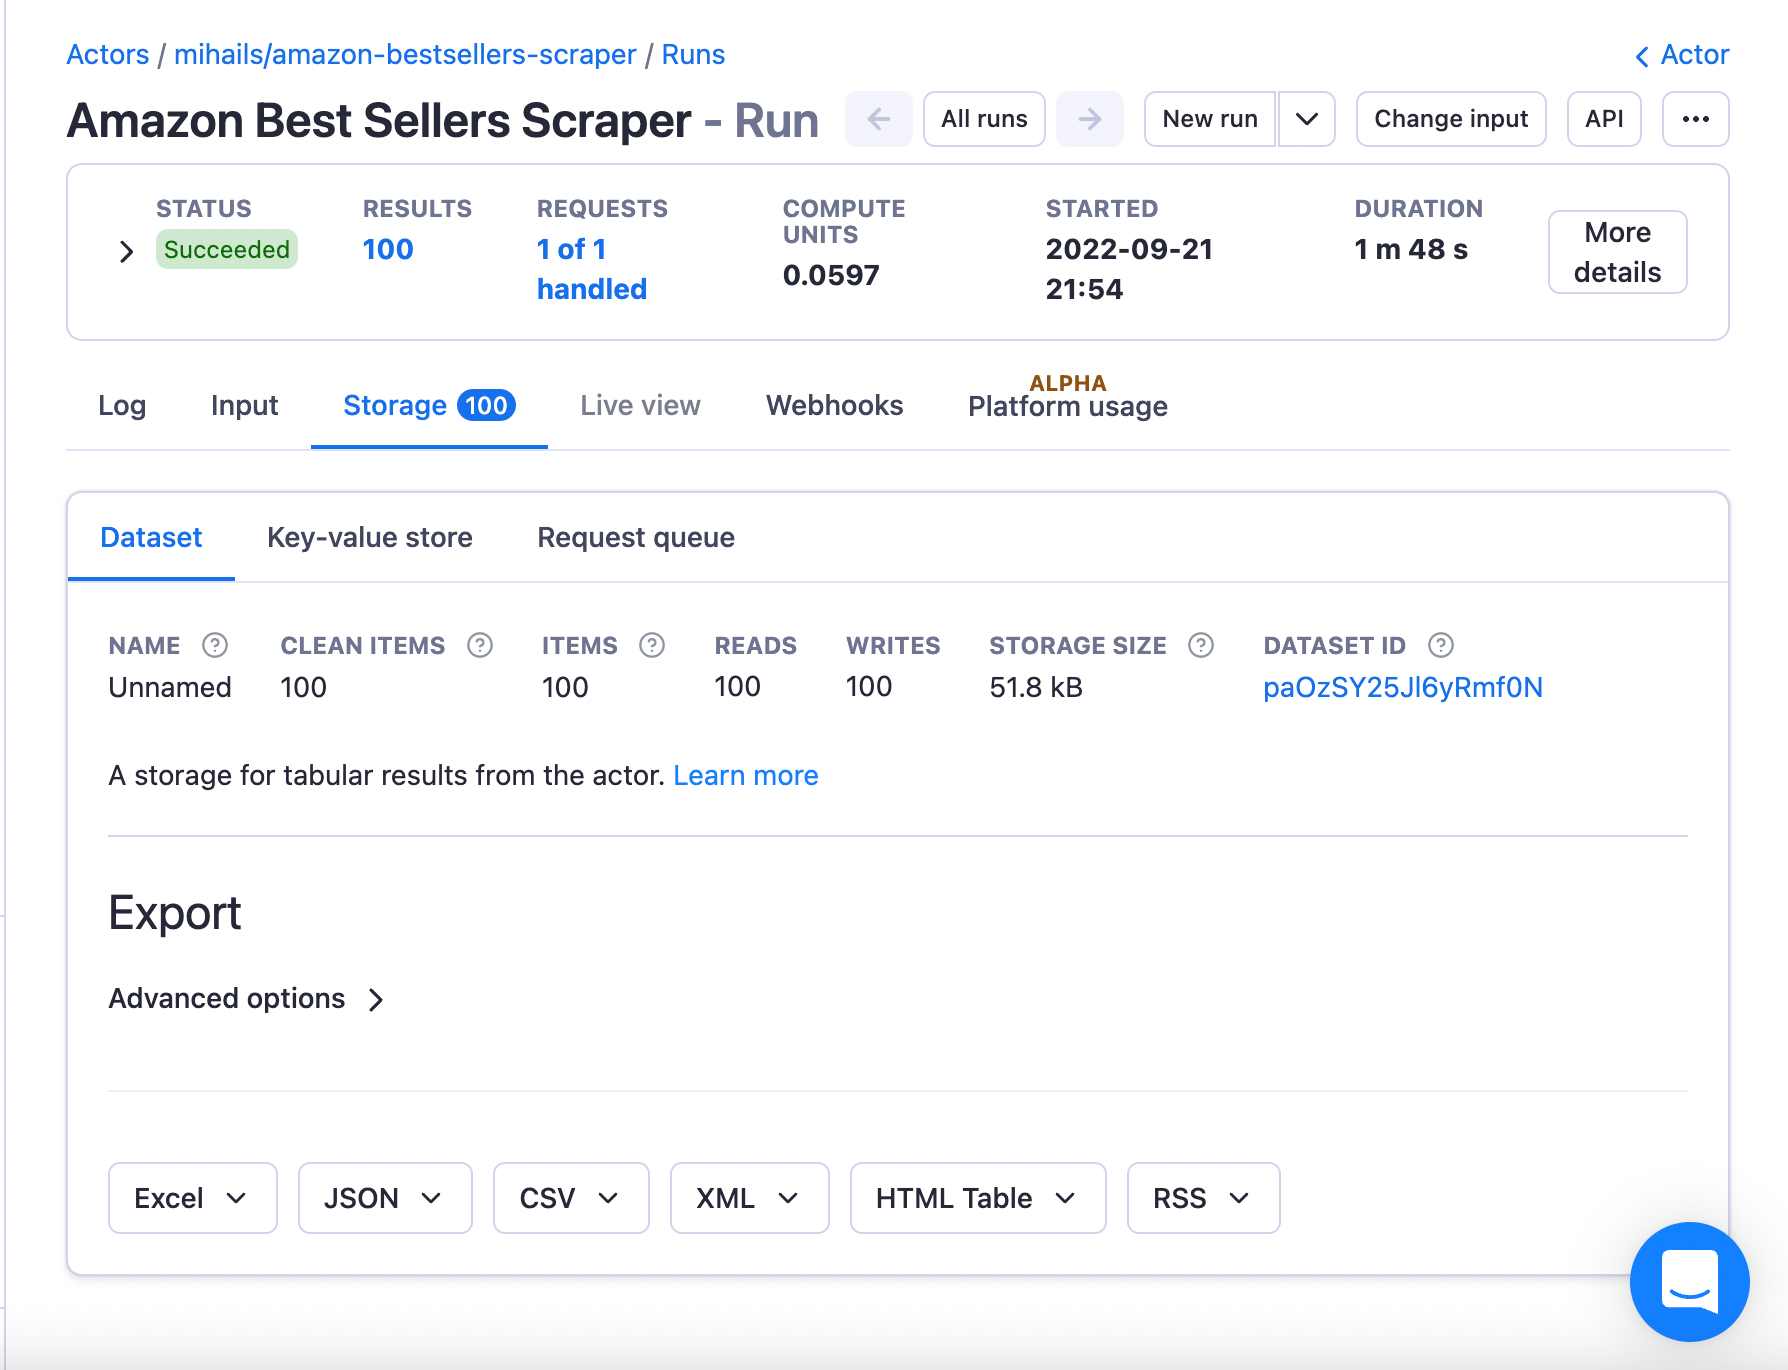Show help for NAME column
Image resolution: width=1788 pixels, height=1370 pixels.
point(215,645)
